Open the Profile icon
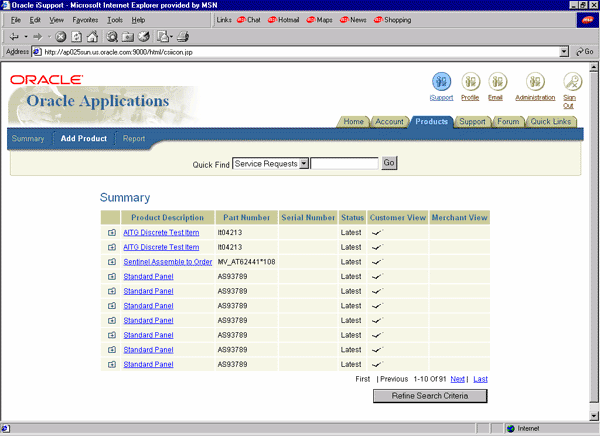Screen dimensions: 600x436 click(470, 82)
